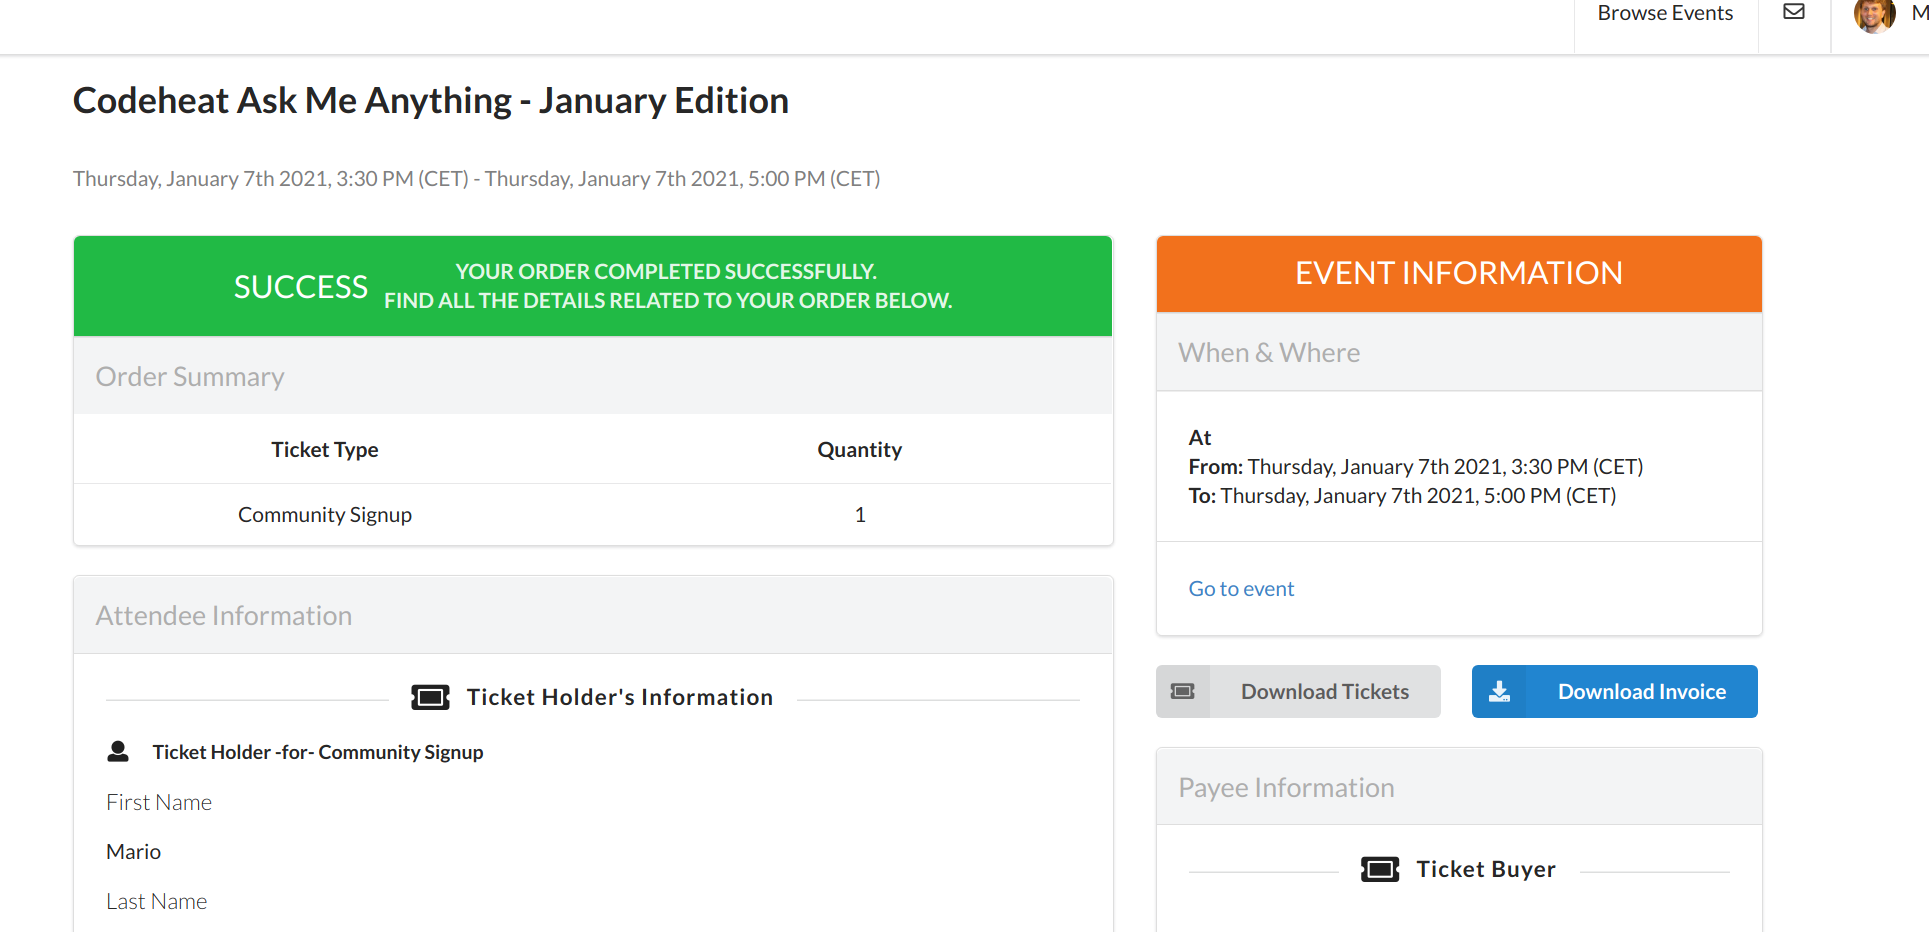Click the Ticket Buyer heading text

point(1486,869)
